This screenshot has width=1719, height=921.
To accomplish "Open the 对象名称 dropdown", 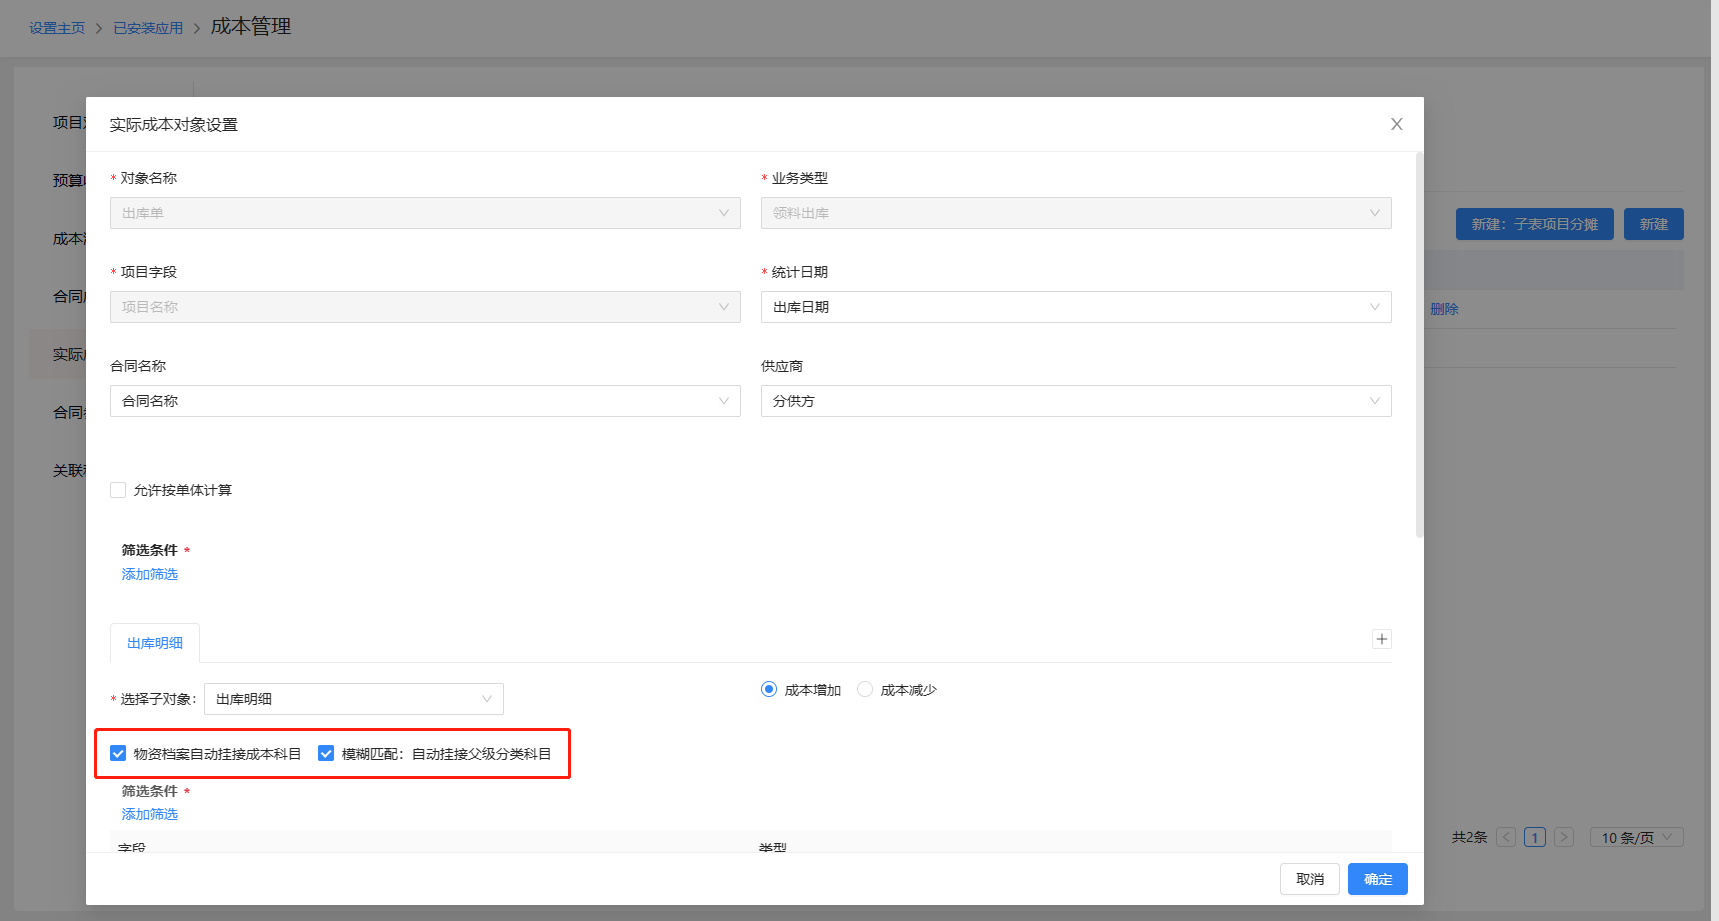I will tap(425, 213).
